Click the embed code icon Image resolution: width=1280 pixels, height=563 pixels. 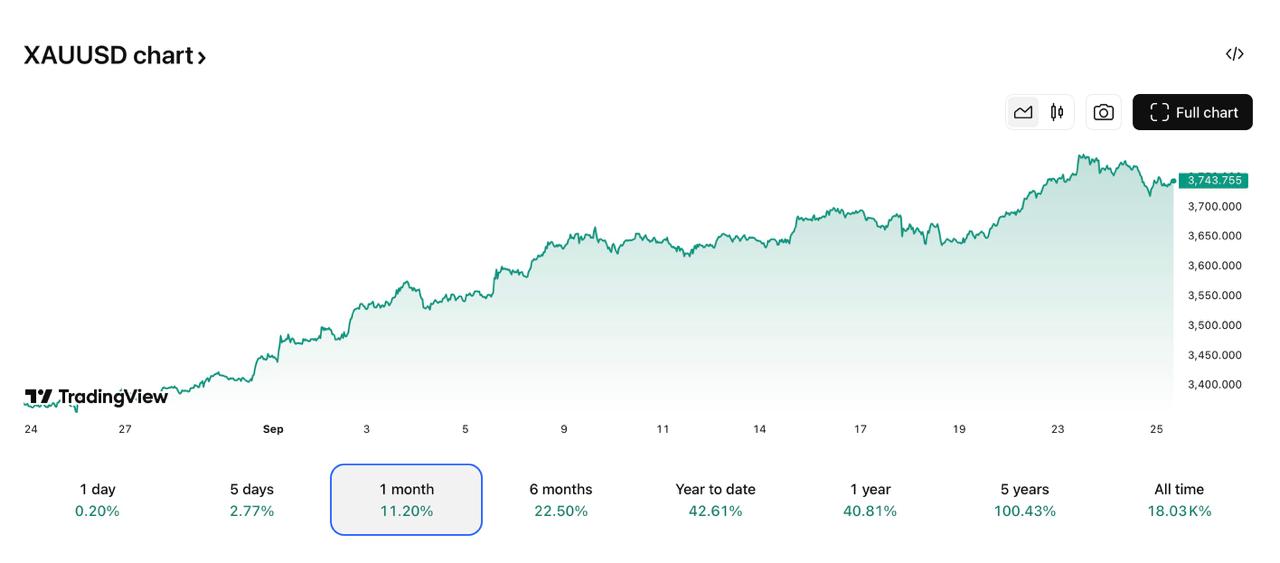[1234, 54]
